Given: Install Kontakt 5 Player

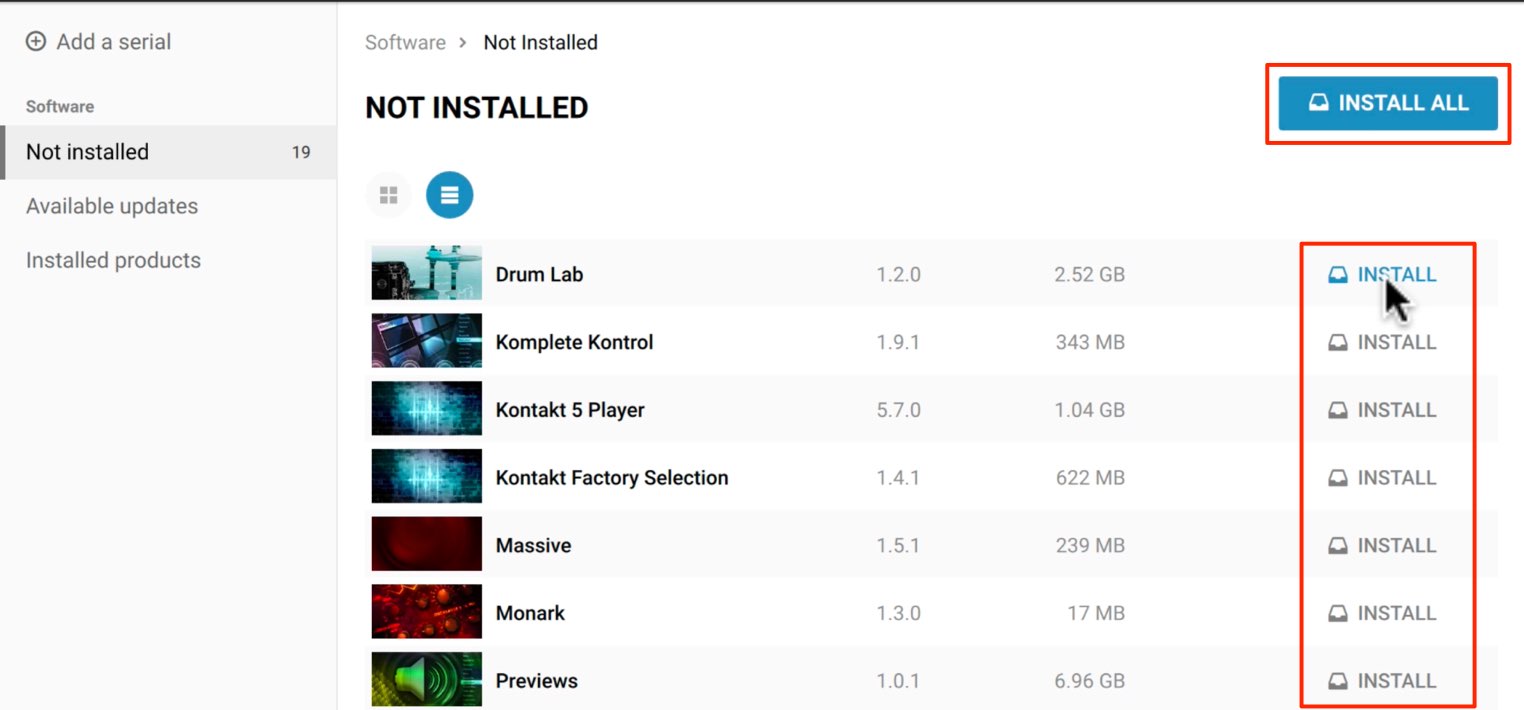Looking at the screenshot, I should click(x=1382, y=410).
